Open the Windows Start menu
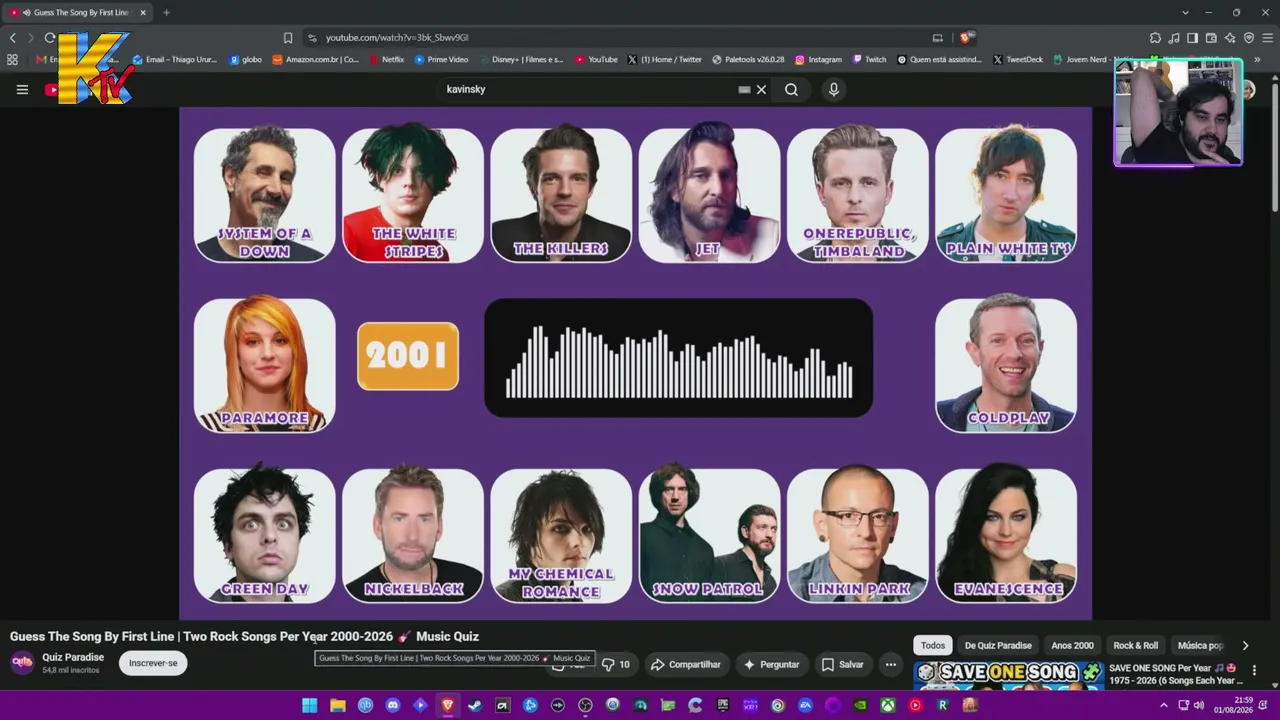1280x720 pixels. (310, 705)
